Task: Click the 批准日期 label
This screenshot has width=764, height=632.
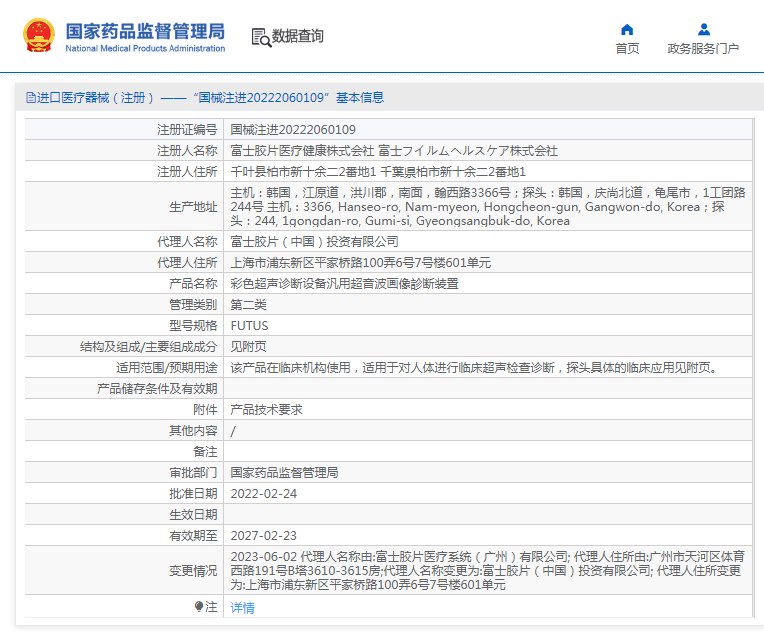Action: [193, 494]
